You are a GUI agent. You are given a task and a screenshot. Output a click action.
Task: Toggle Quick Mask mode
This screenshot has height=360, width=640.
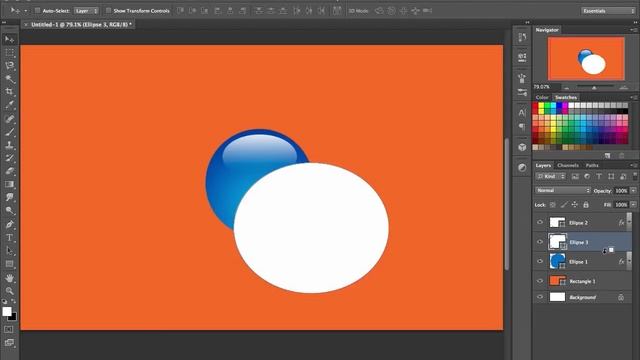pyautogui.click(x=9, y=329)
